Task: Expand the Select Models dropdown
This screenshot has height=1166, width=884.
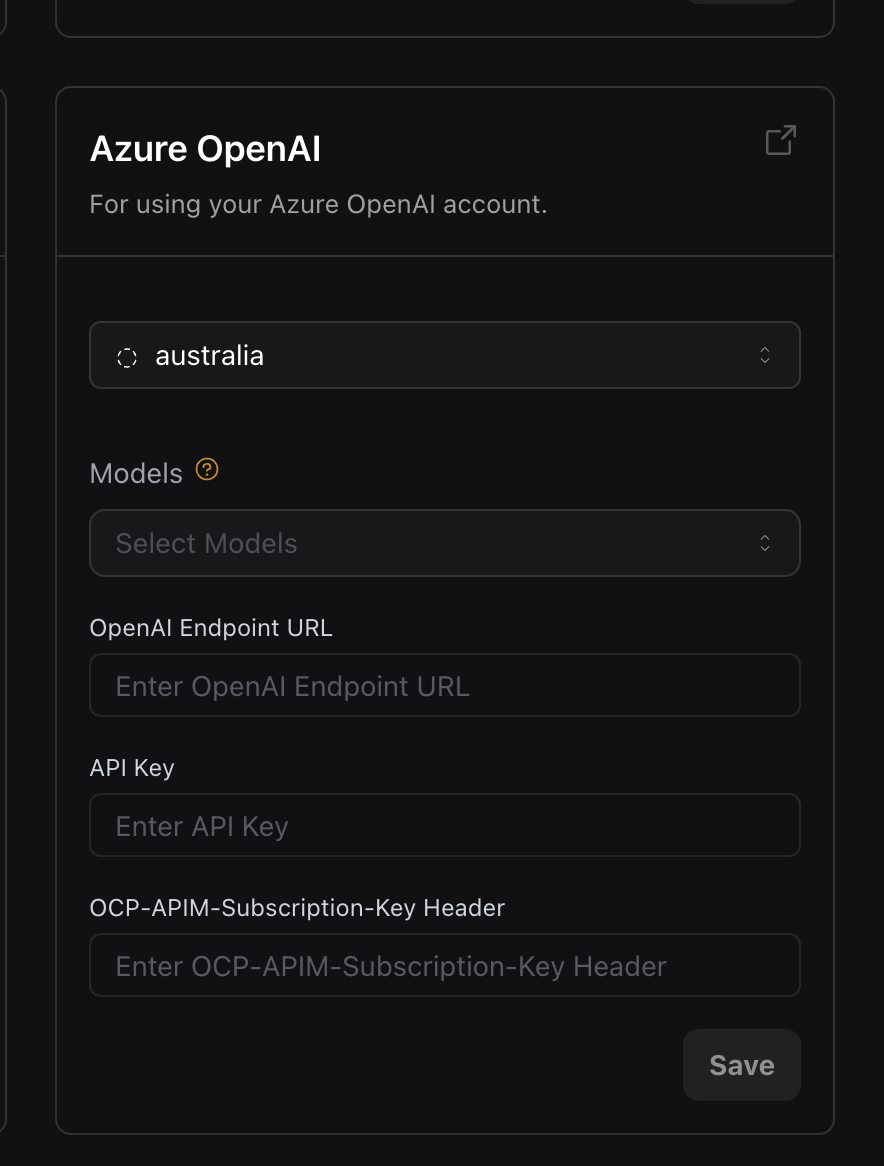Action: pos(445,543)
